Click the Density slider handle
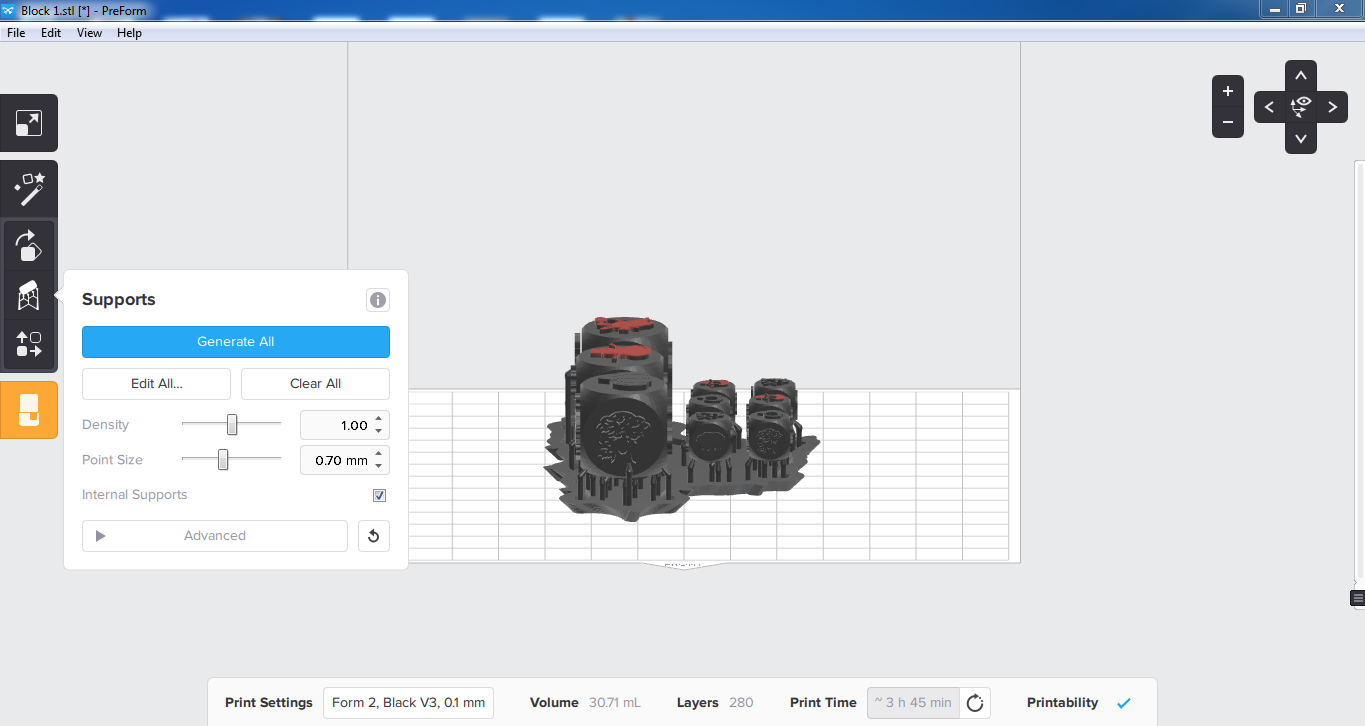This screenshot has height=726, width=1365. 232,425
